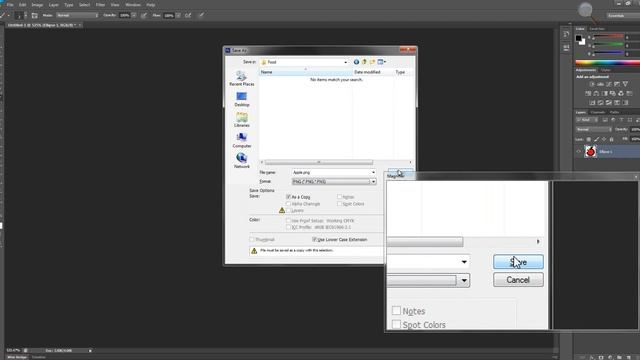
Task: Toggle Layers checkbox in Save options
Action: pyautogui.click(x=289, y=211)
